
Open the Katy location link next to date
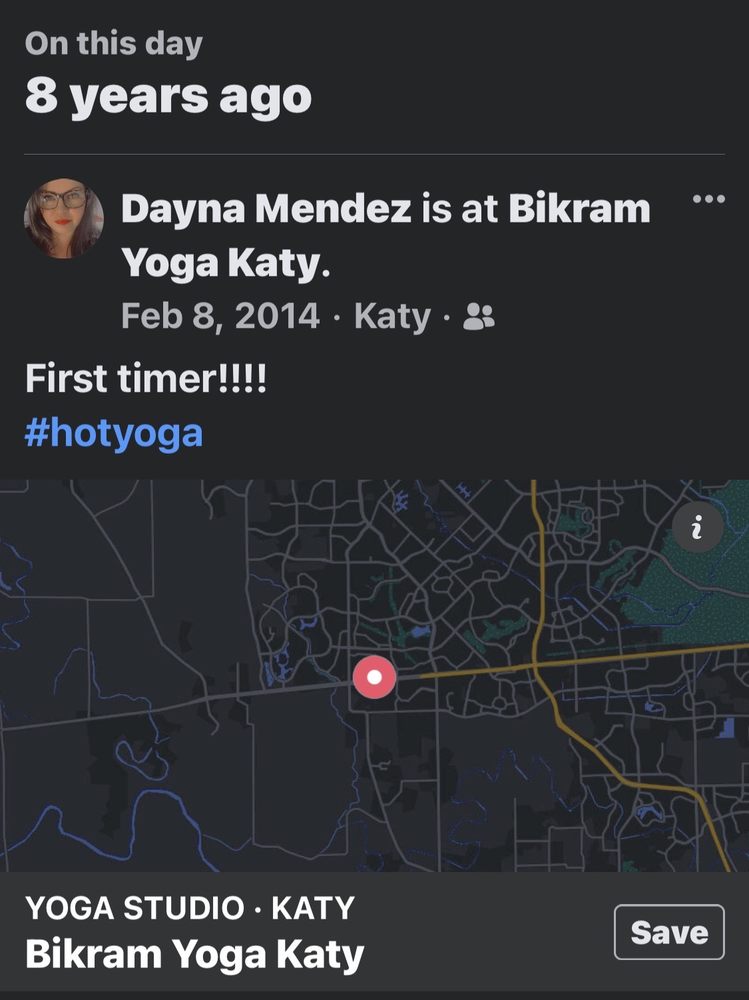tap(392, 317)
